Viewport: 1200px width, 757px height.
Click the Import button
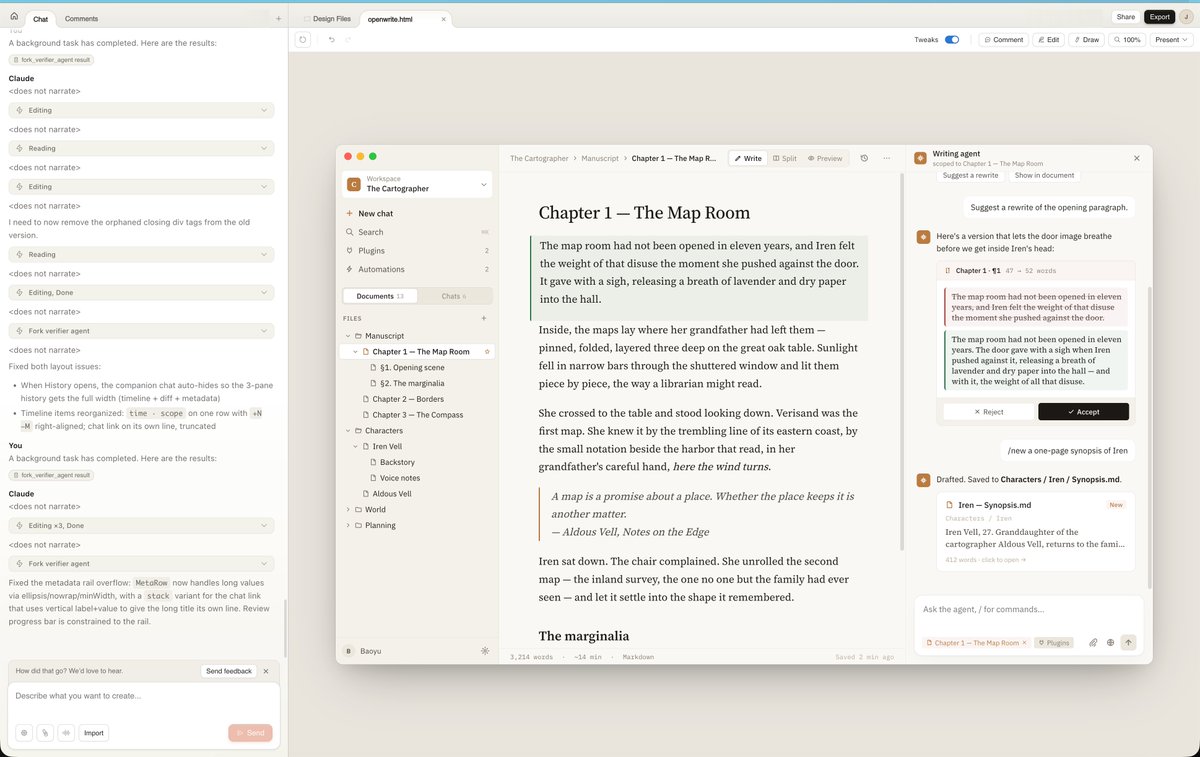click(94, 733)
